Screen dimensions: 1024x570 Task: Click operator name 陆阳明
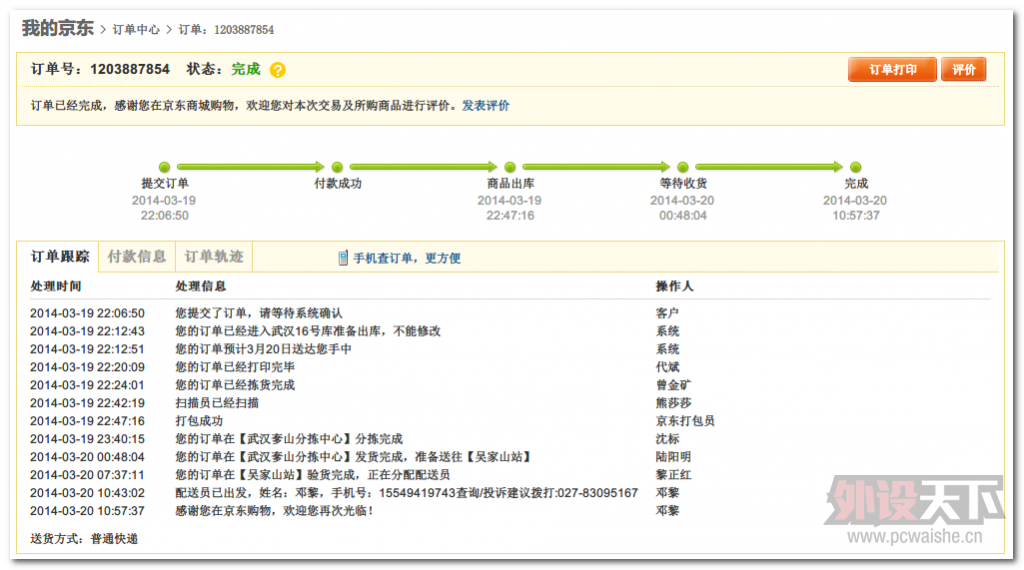coord(673,457)
